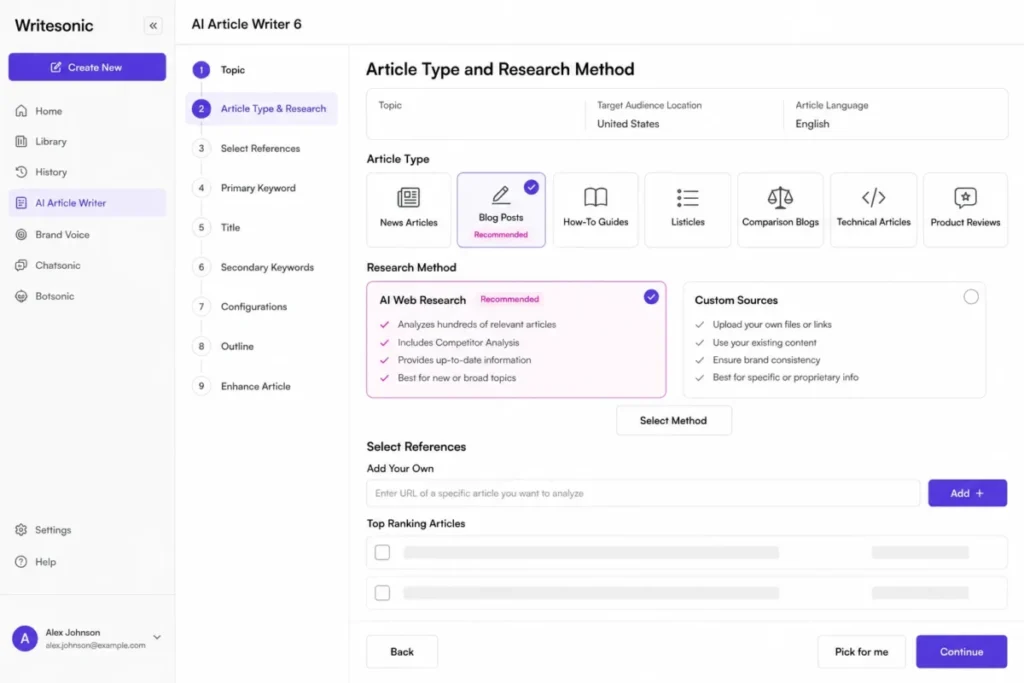Click the Add + button
The width and height of the screenshot is (1024, 683).
click(x=967, y=493)
